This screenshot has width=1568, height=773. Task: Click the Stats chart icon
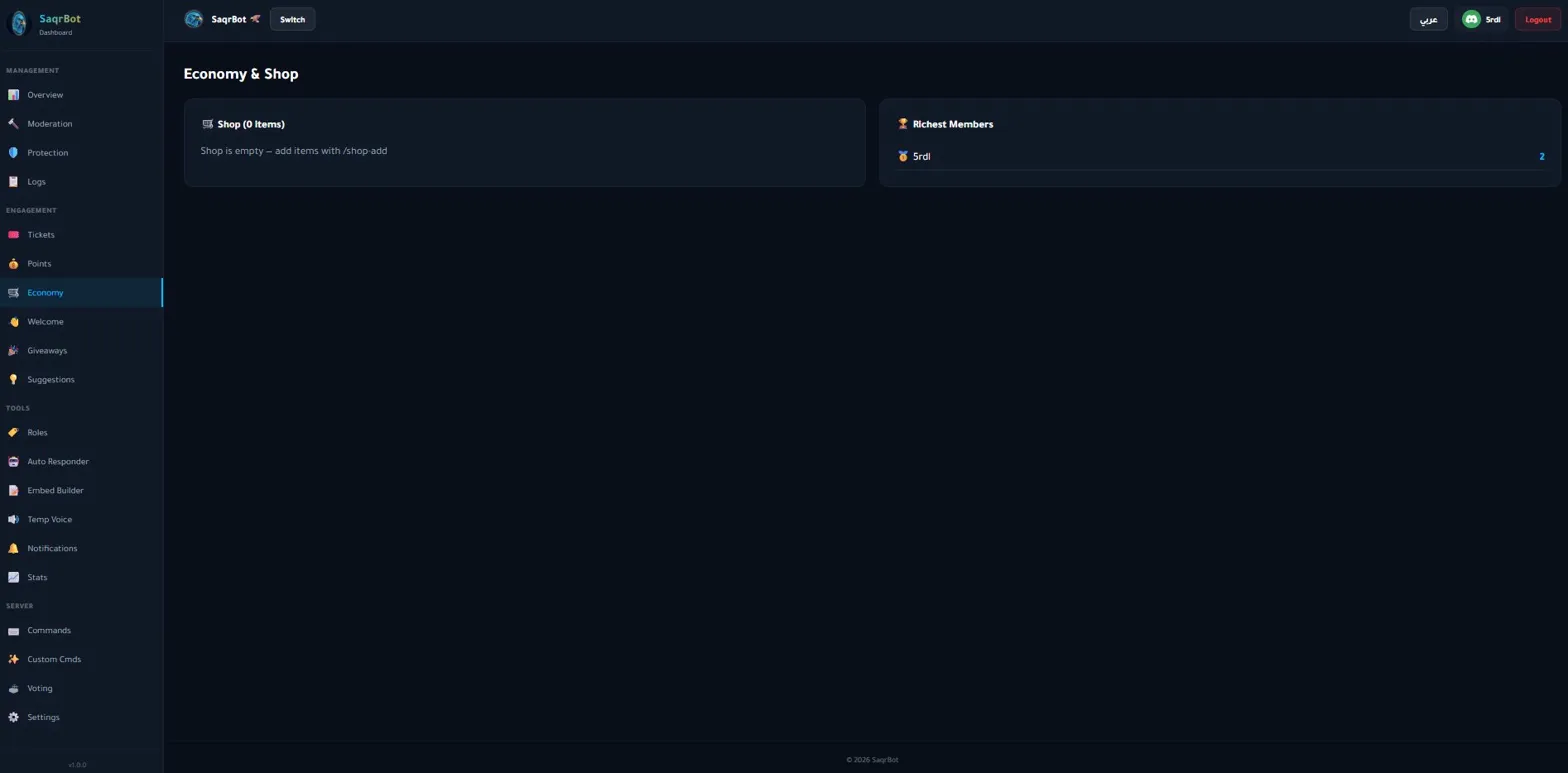13,578
